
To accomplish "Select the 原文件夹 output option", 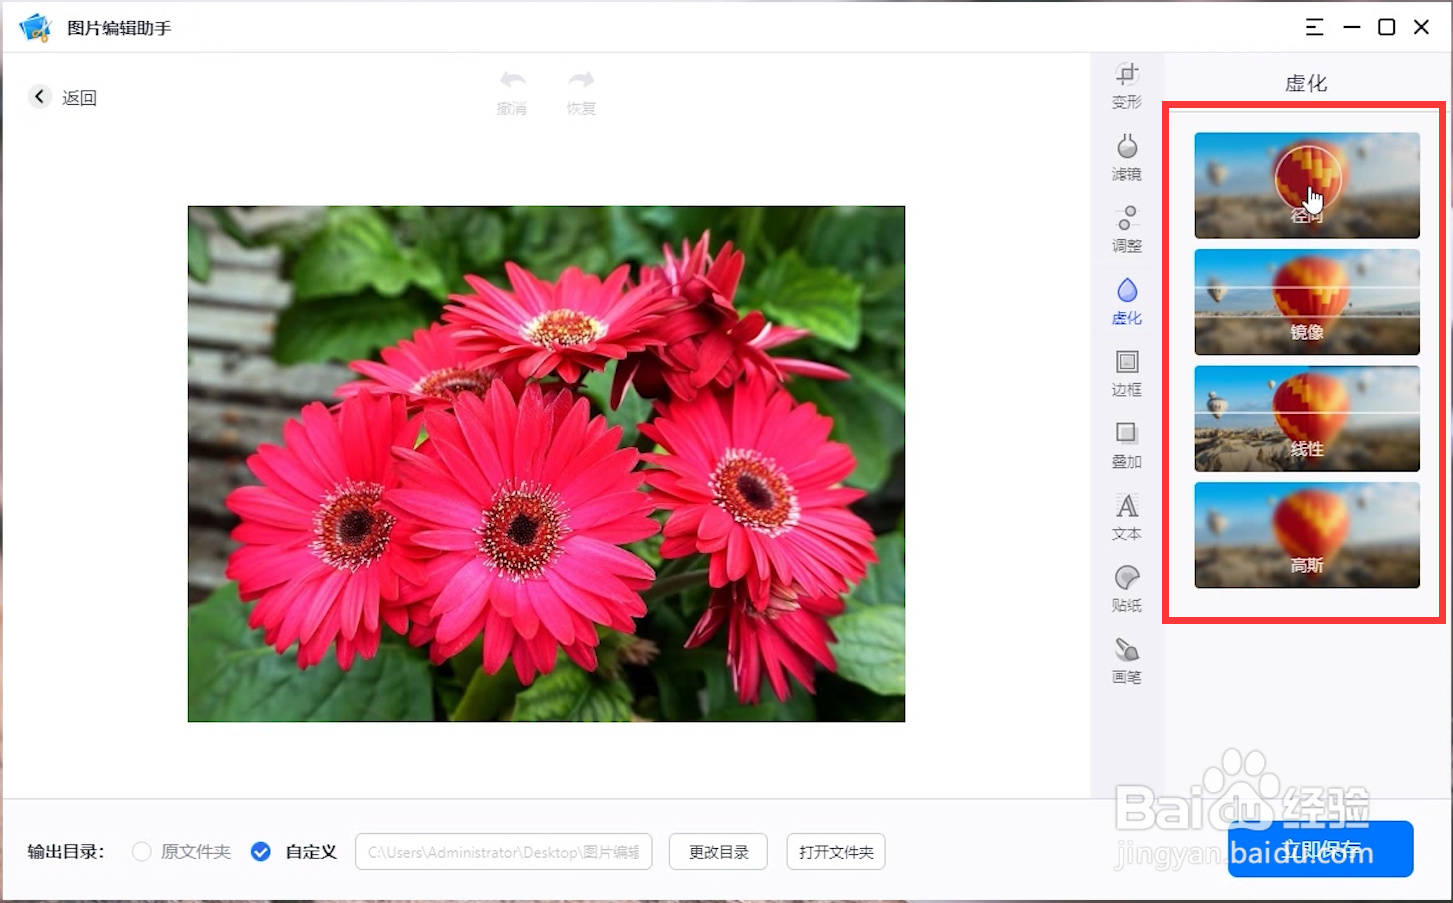I will click(141, 851).
